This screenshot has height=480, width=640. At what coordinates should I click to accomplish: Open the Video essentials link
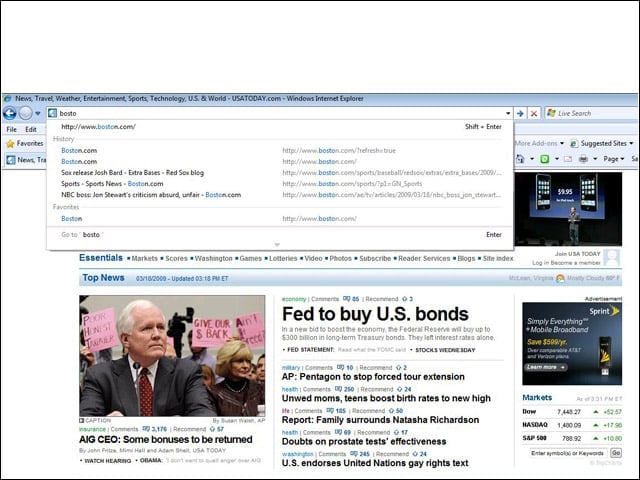pyautogui.click(x=313, y=258)
